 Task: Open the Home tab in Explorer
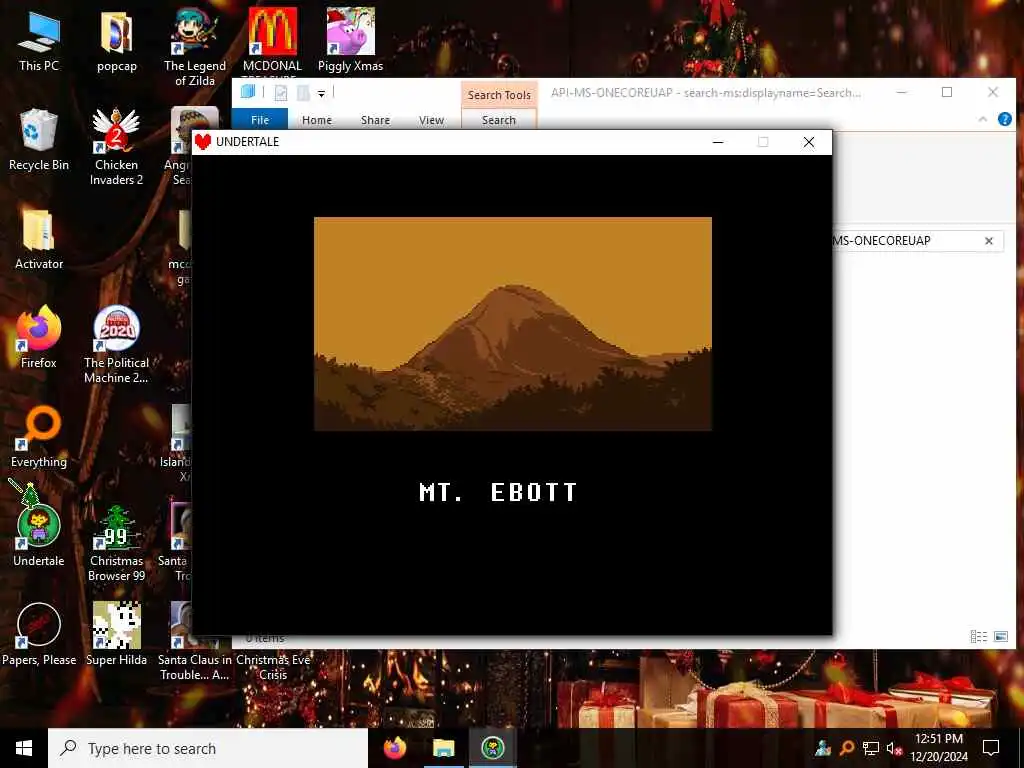pos(317,120)
